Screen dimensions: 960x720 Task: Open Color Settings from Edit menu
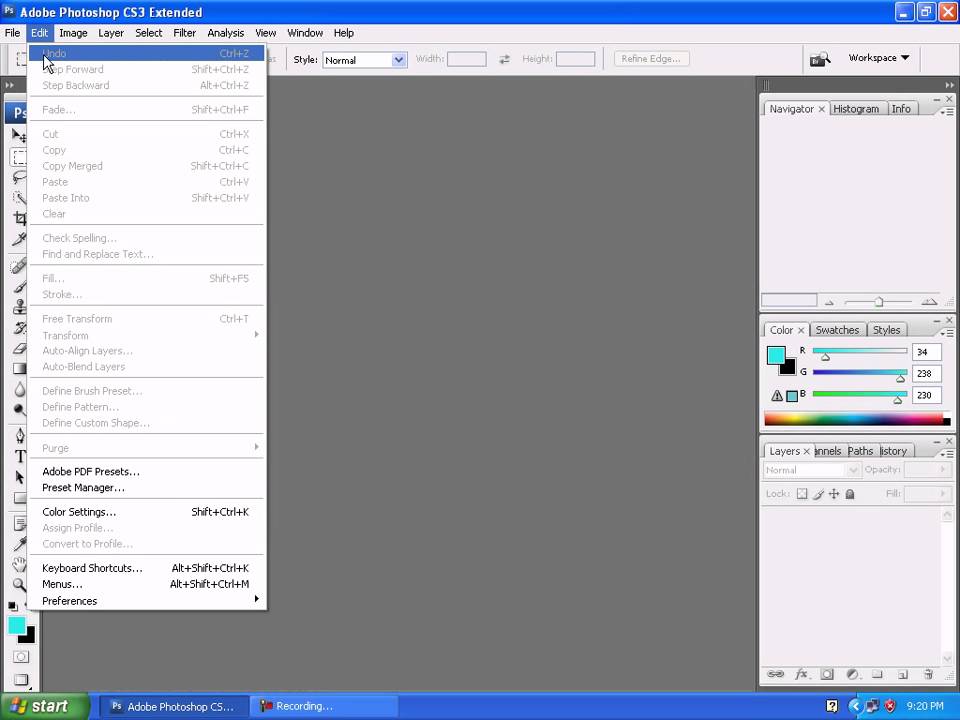click(148, 512)
